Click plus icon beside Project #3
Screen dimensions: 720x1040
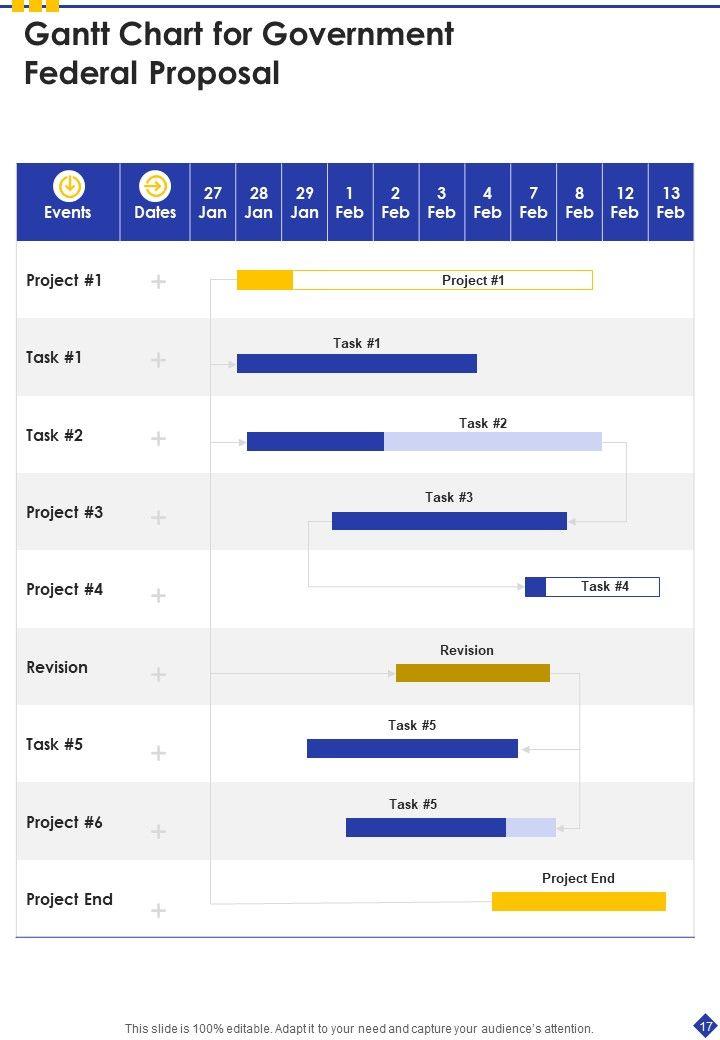[158, 517]
